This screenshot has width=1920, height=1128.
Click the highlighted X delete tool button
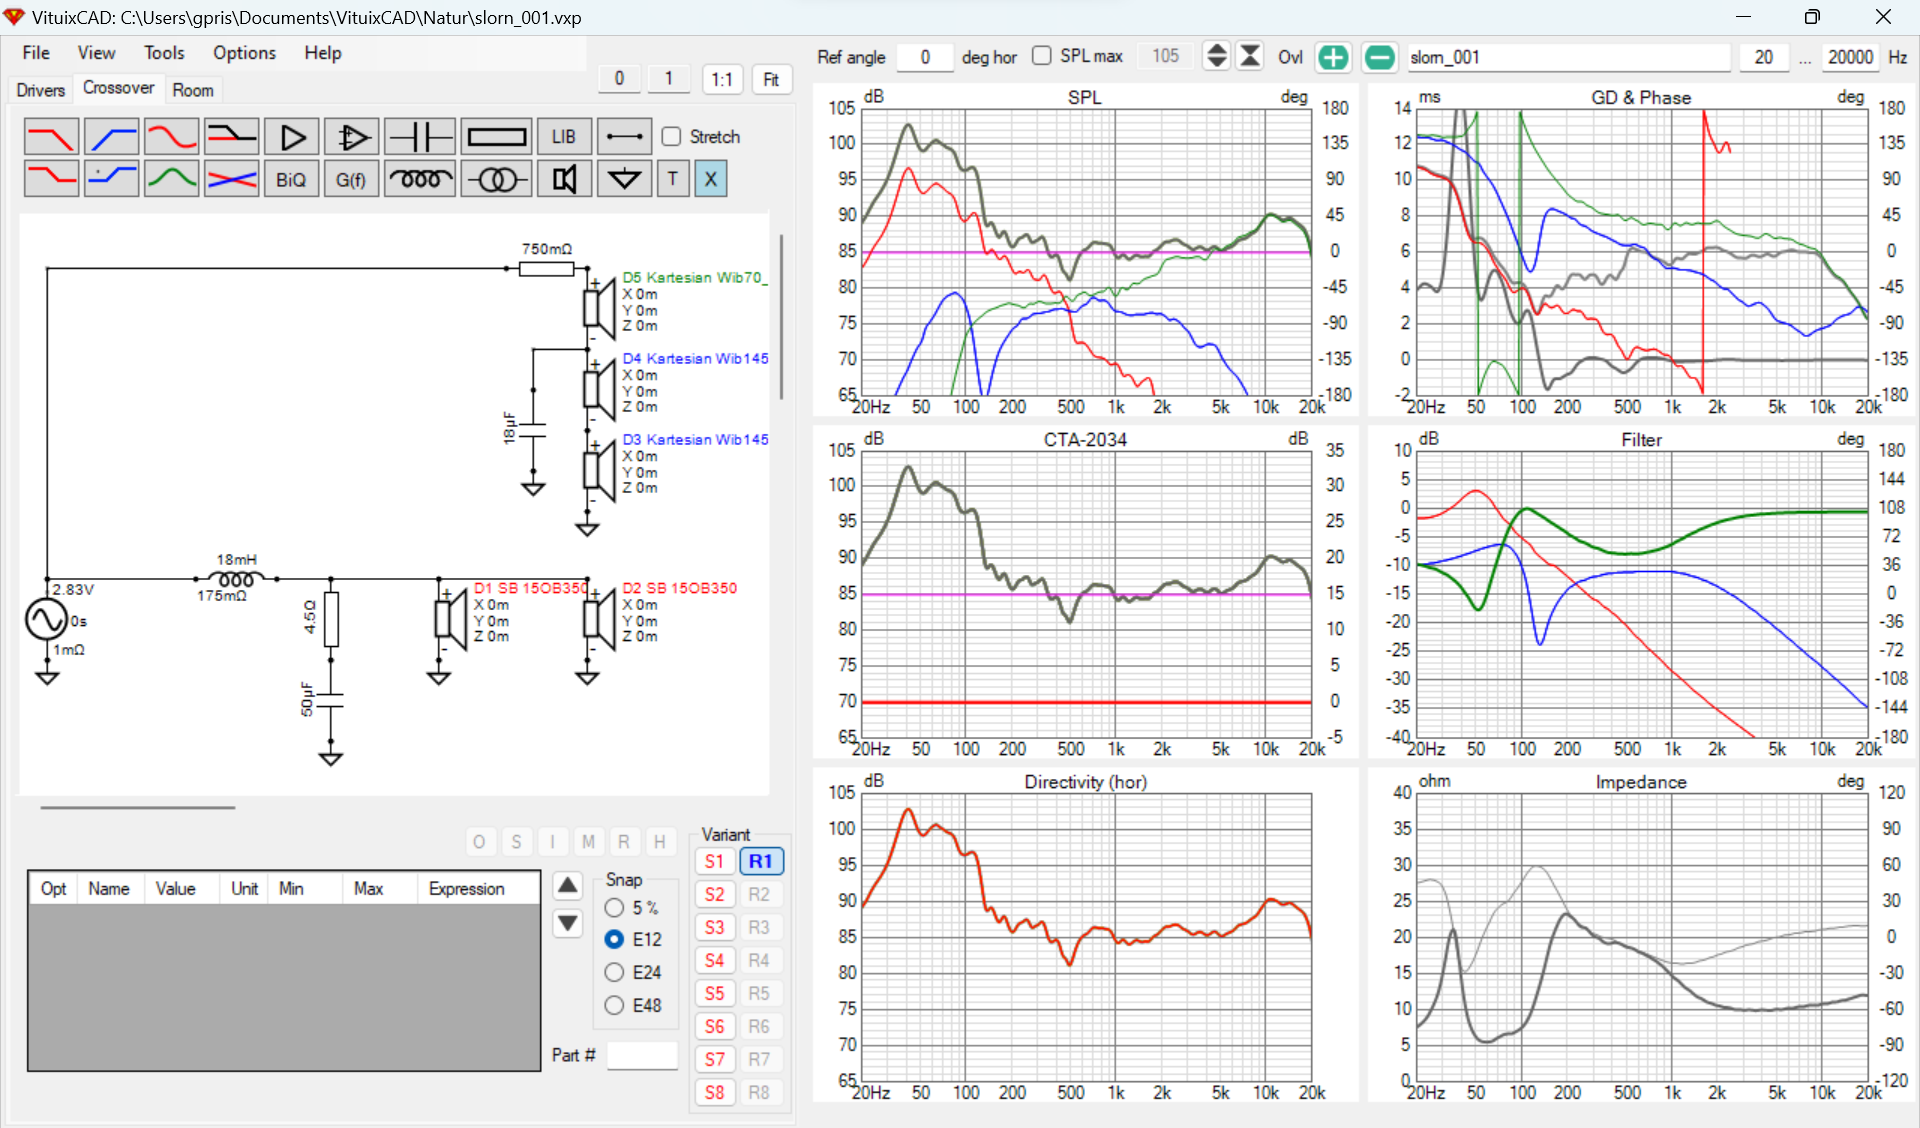711,179
